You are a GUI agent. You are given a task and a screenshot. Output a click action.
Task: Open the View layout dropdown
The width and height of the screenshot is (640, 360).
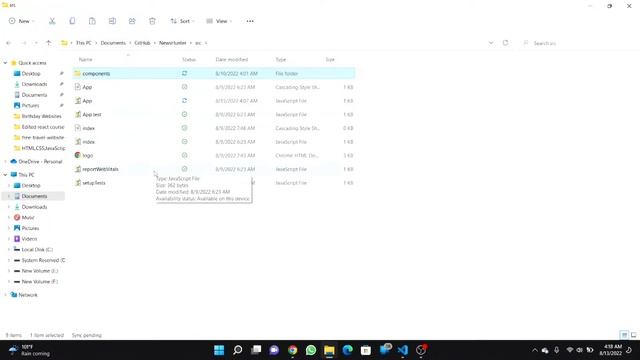coord(219,21)
